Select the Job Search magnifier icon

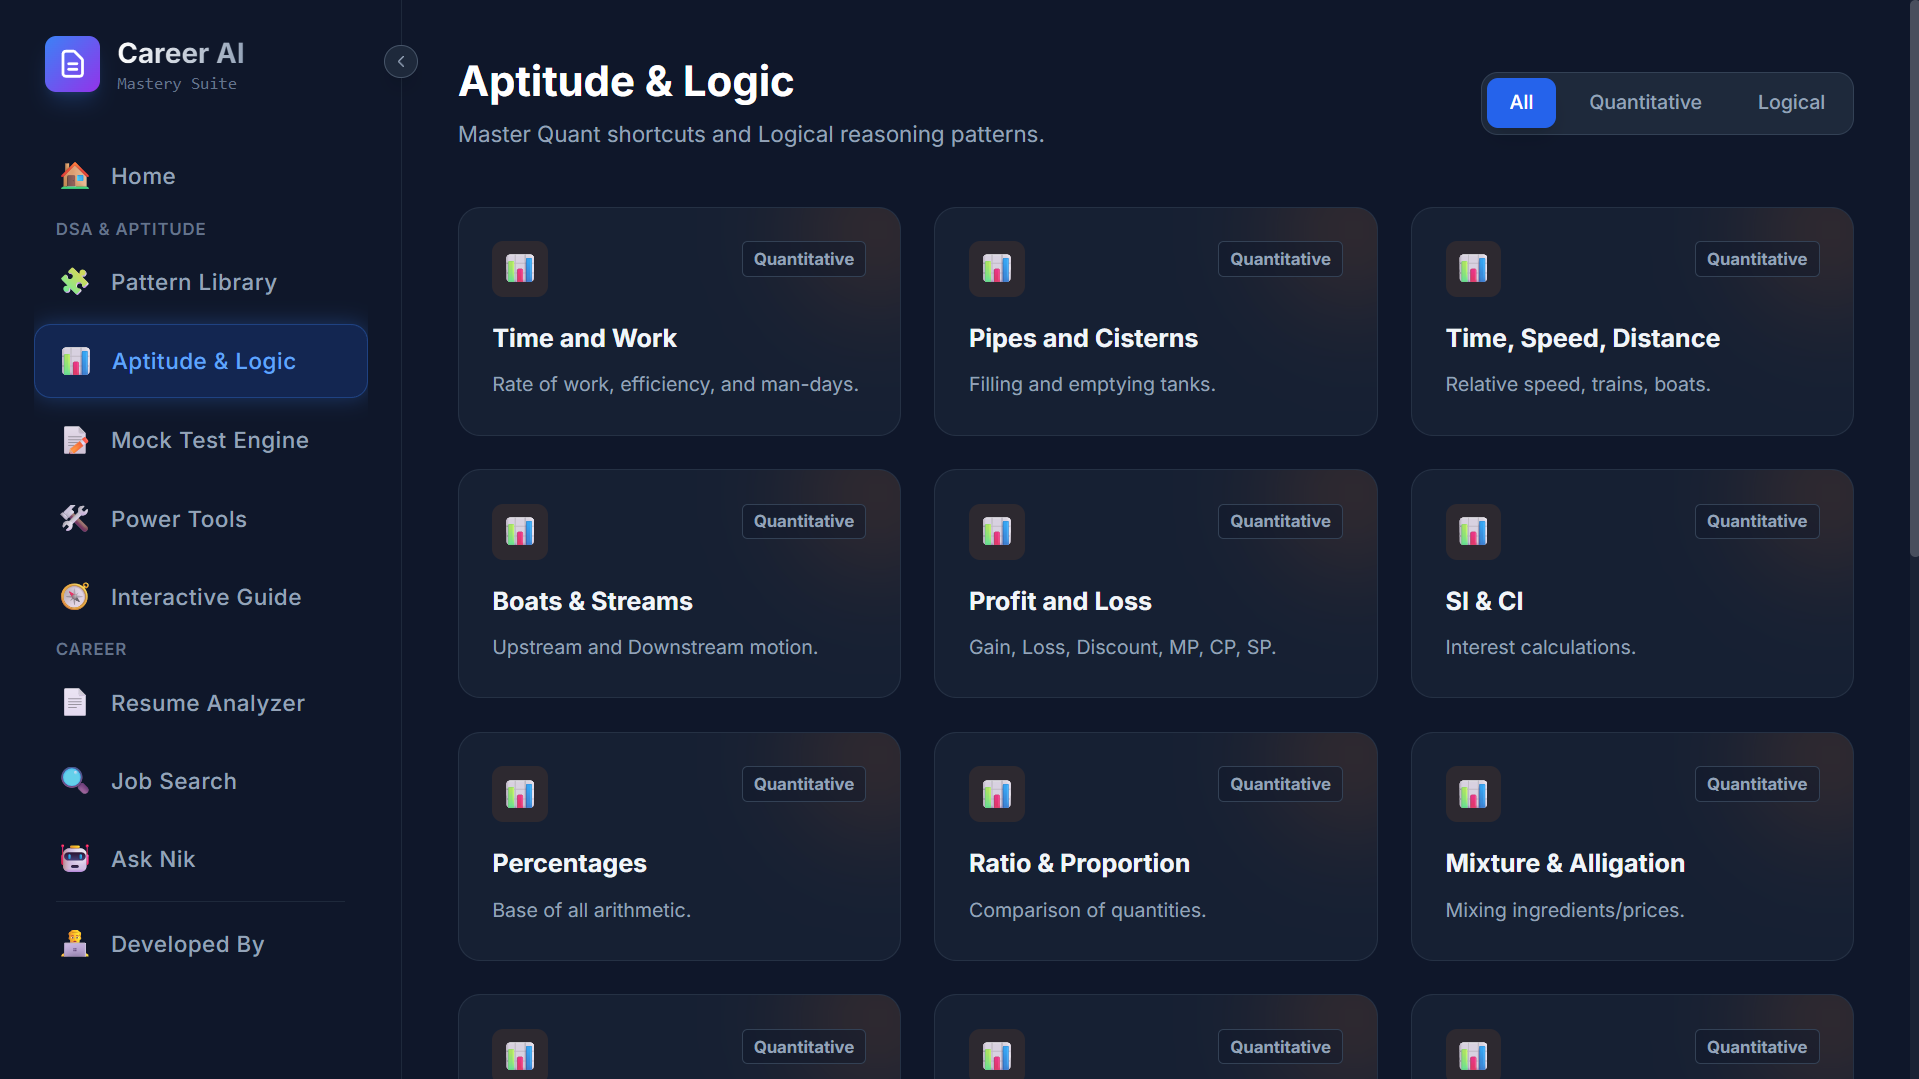[x=75, y=781]
